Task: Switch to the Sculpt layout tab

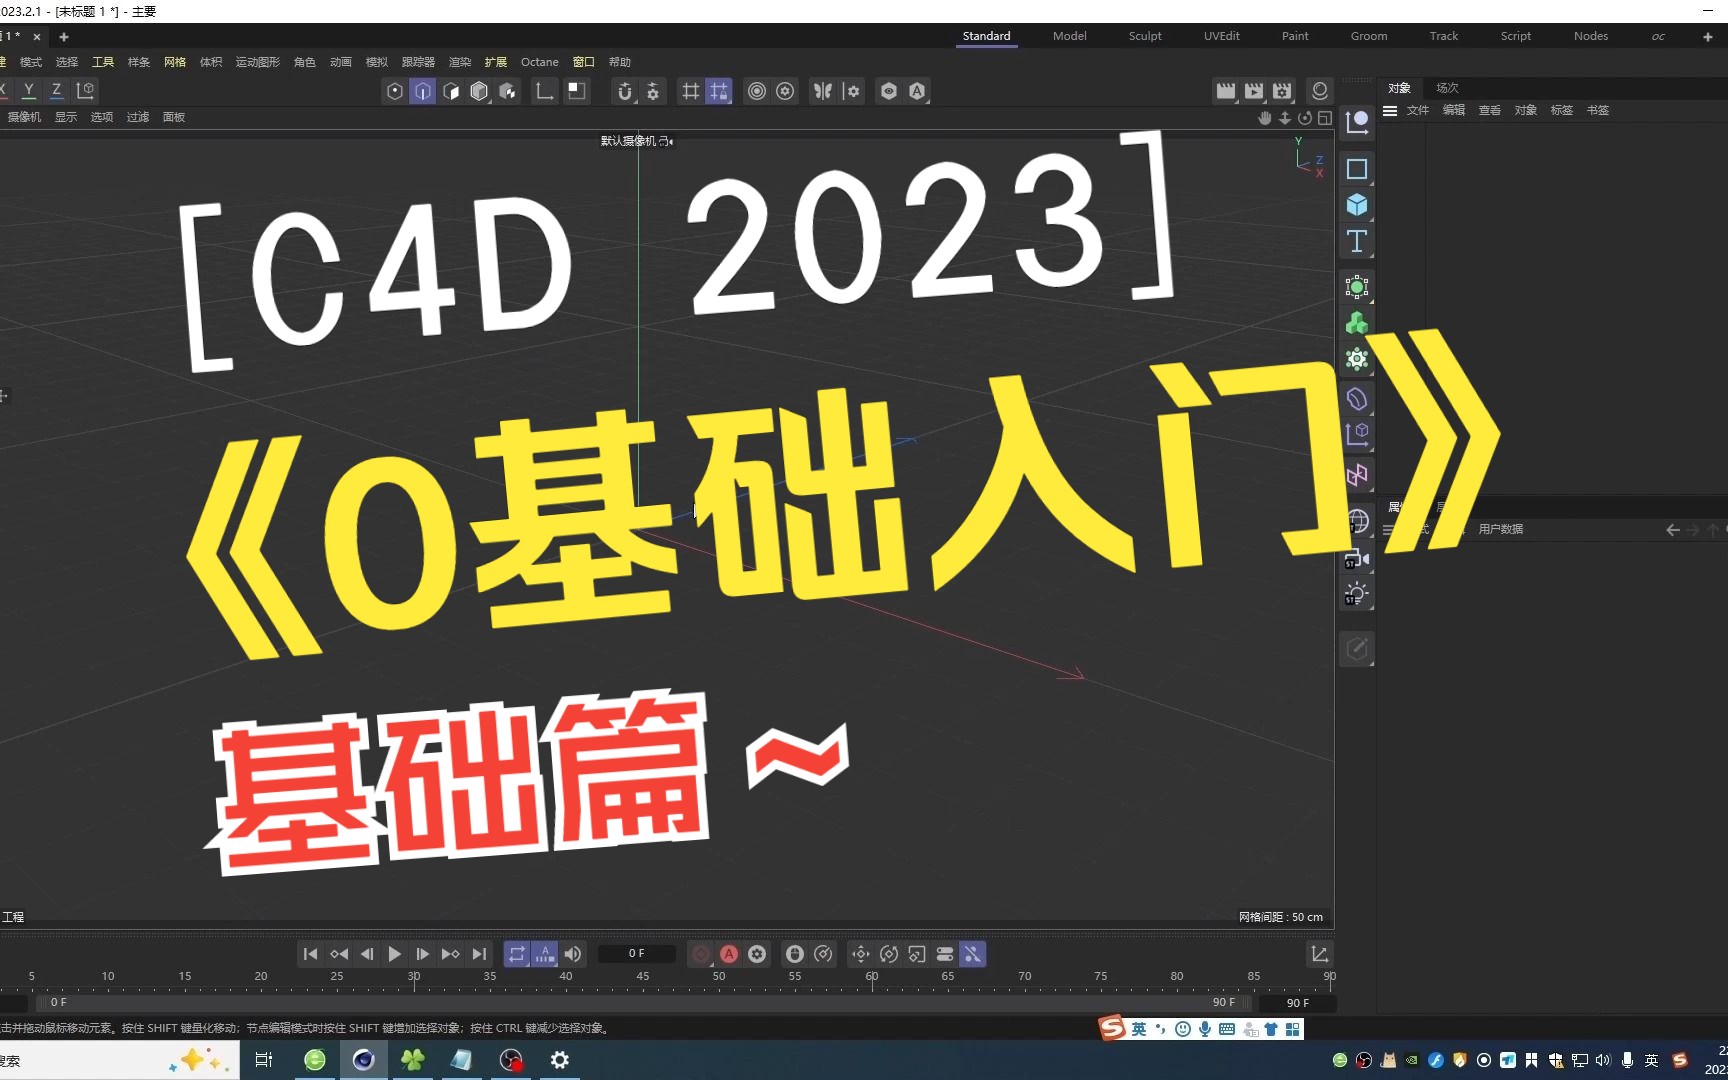Action: [x=1145, y=36]
